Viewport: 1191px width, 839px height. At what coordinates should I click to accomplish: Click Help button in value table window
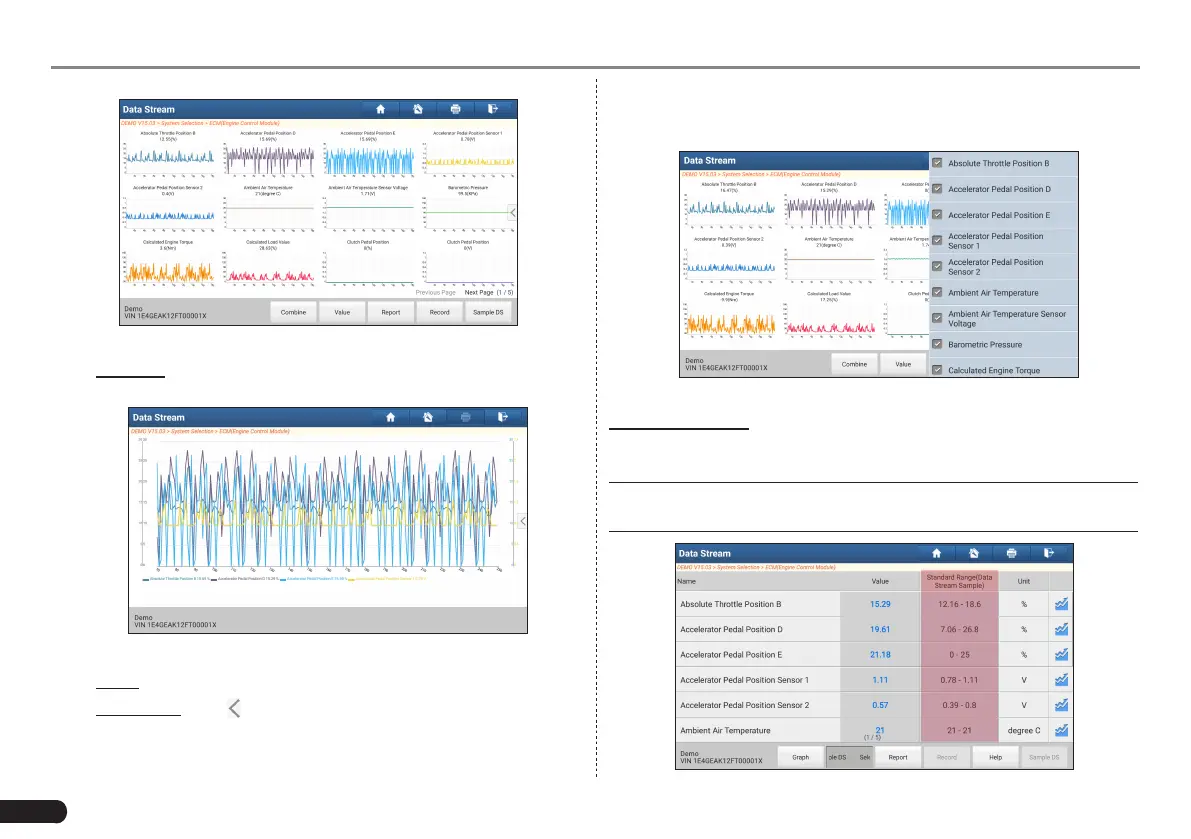(x=995, y=757)
